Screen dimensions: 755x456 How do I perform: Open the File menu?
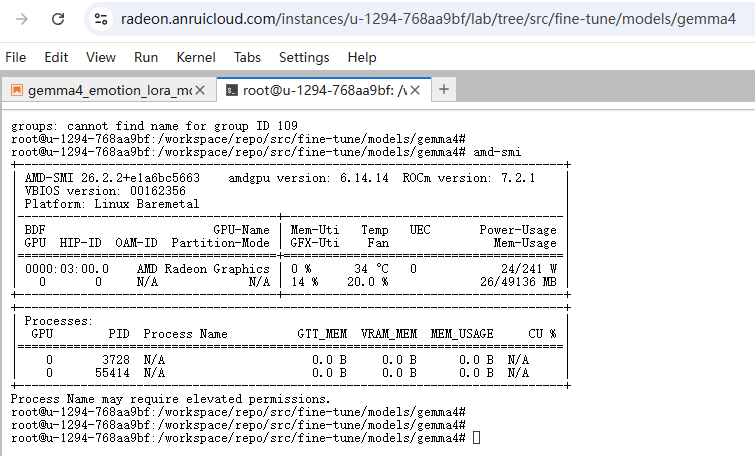coord(15,57)
